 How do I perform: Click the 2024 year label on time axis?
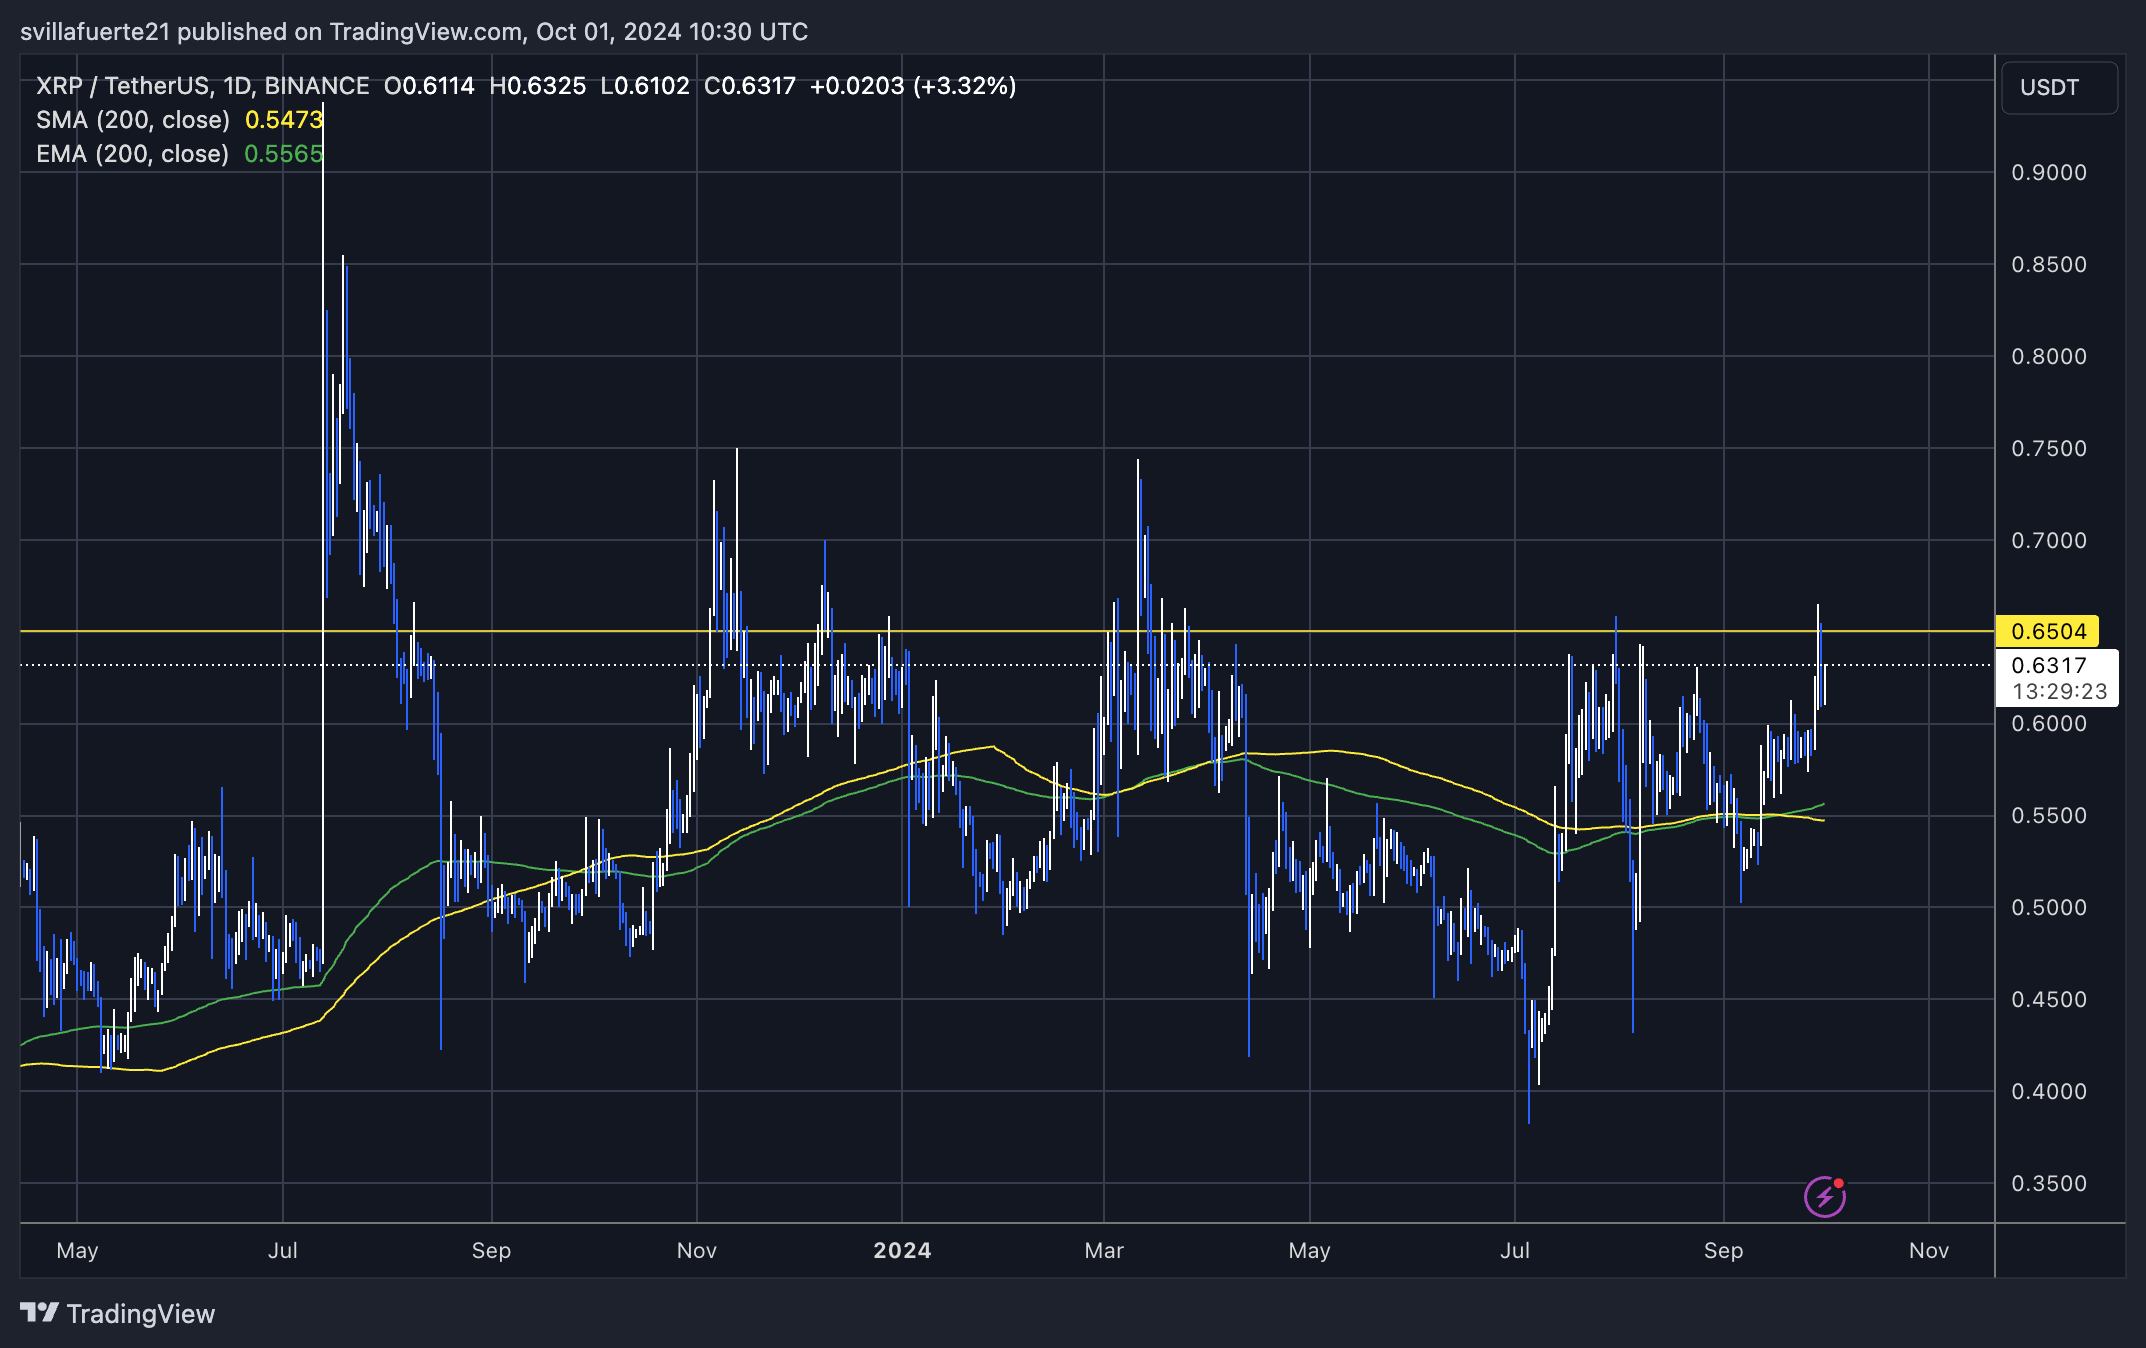[902, 1250]
